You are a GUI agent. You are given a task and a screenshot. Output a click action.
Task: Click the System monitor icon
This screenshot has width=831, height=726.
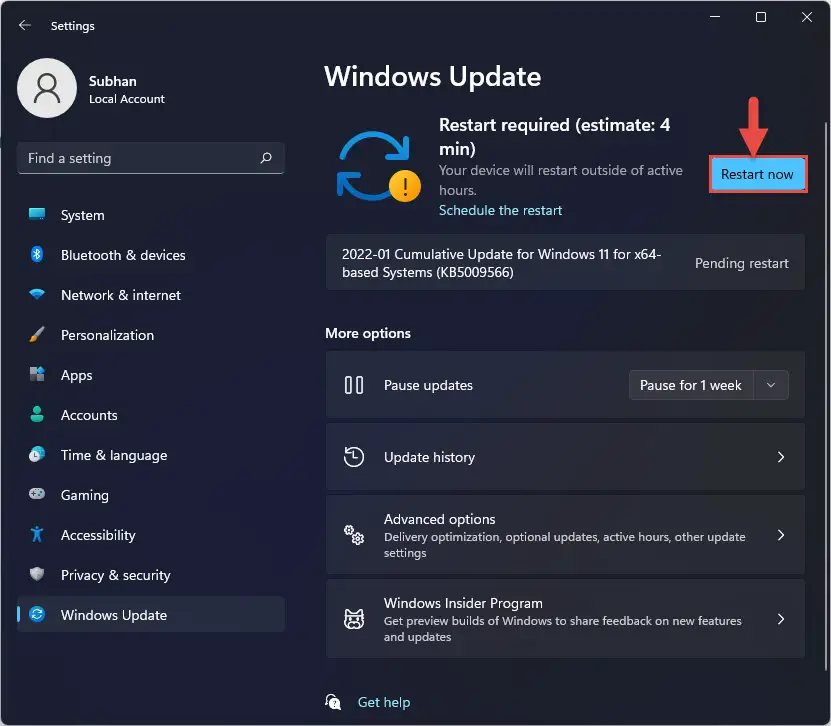tap(37, 214)
